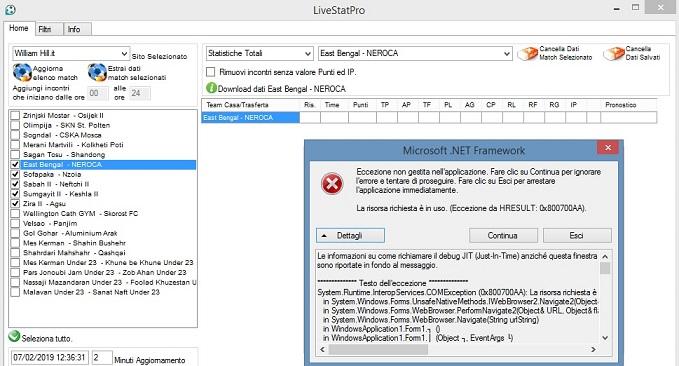Uncheck the Sabah II - Neftchi II match
This screenshot has height=366, width=679.
[x=15, y=184]
